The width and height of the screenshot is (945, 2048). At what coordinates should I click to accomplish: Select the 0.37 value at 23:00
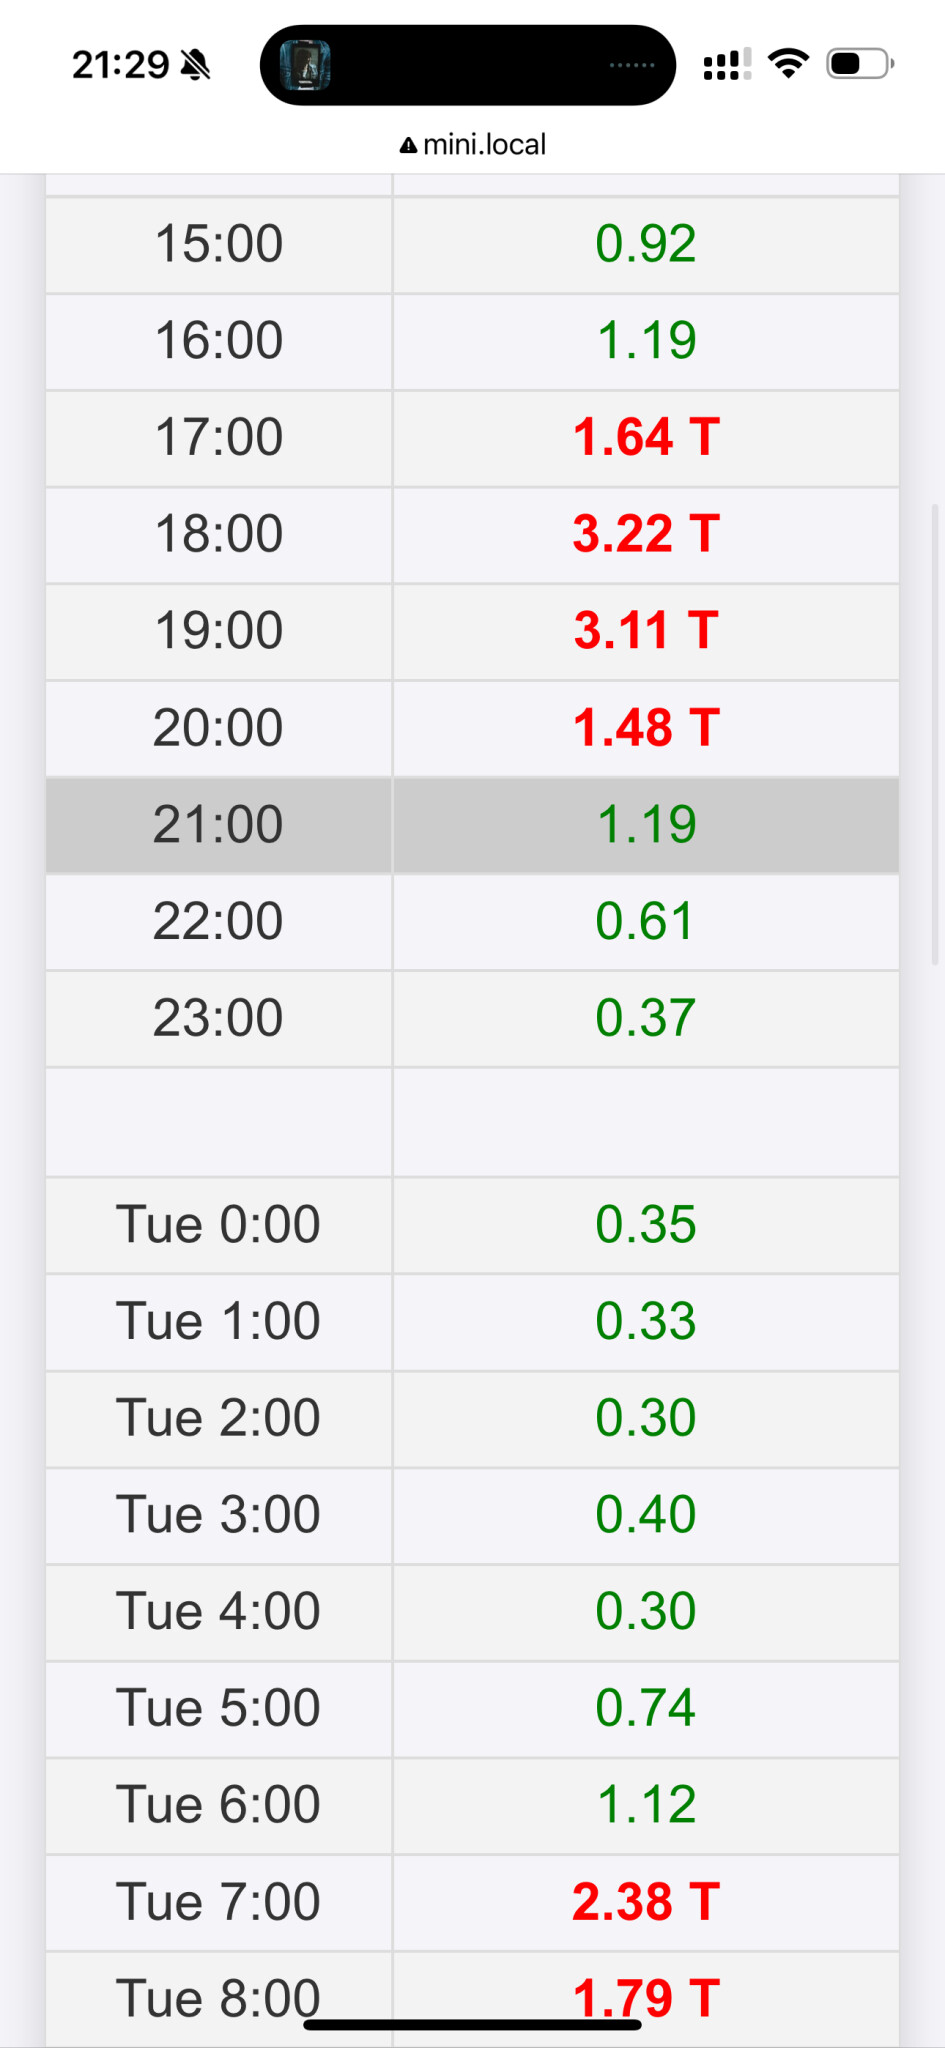645,1018
